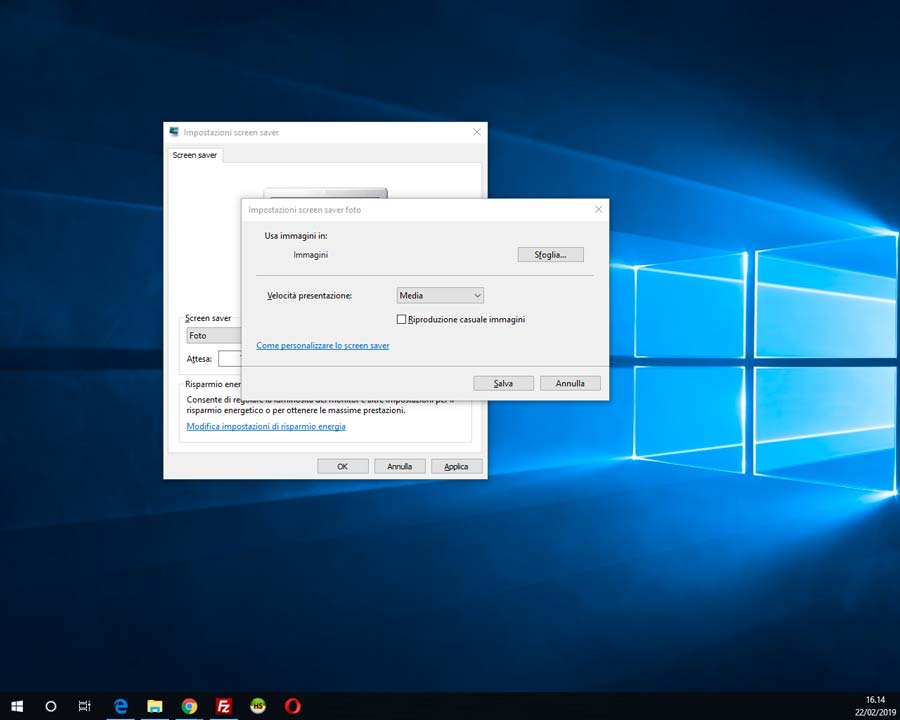Open the Windows Start menu

pos(17,706)
